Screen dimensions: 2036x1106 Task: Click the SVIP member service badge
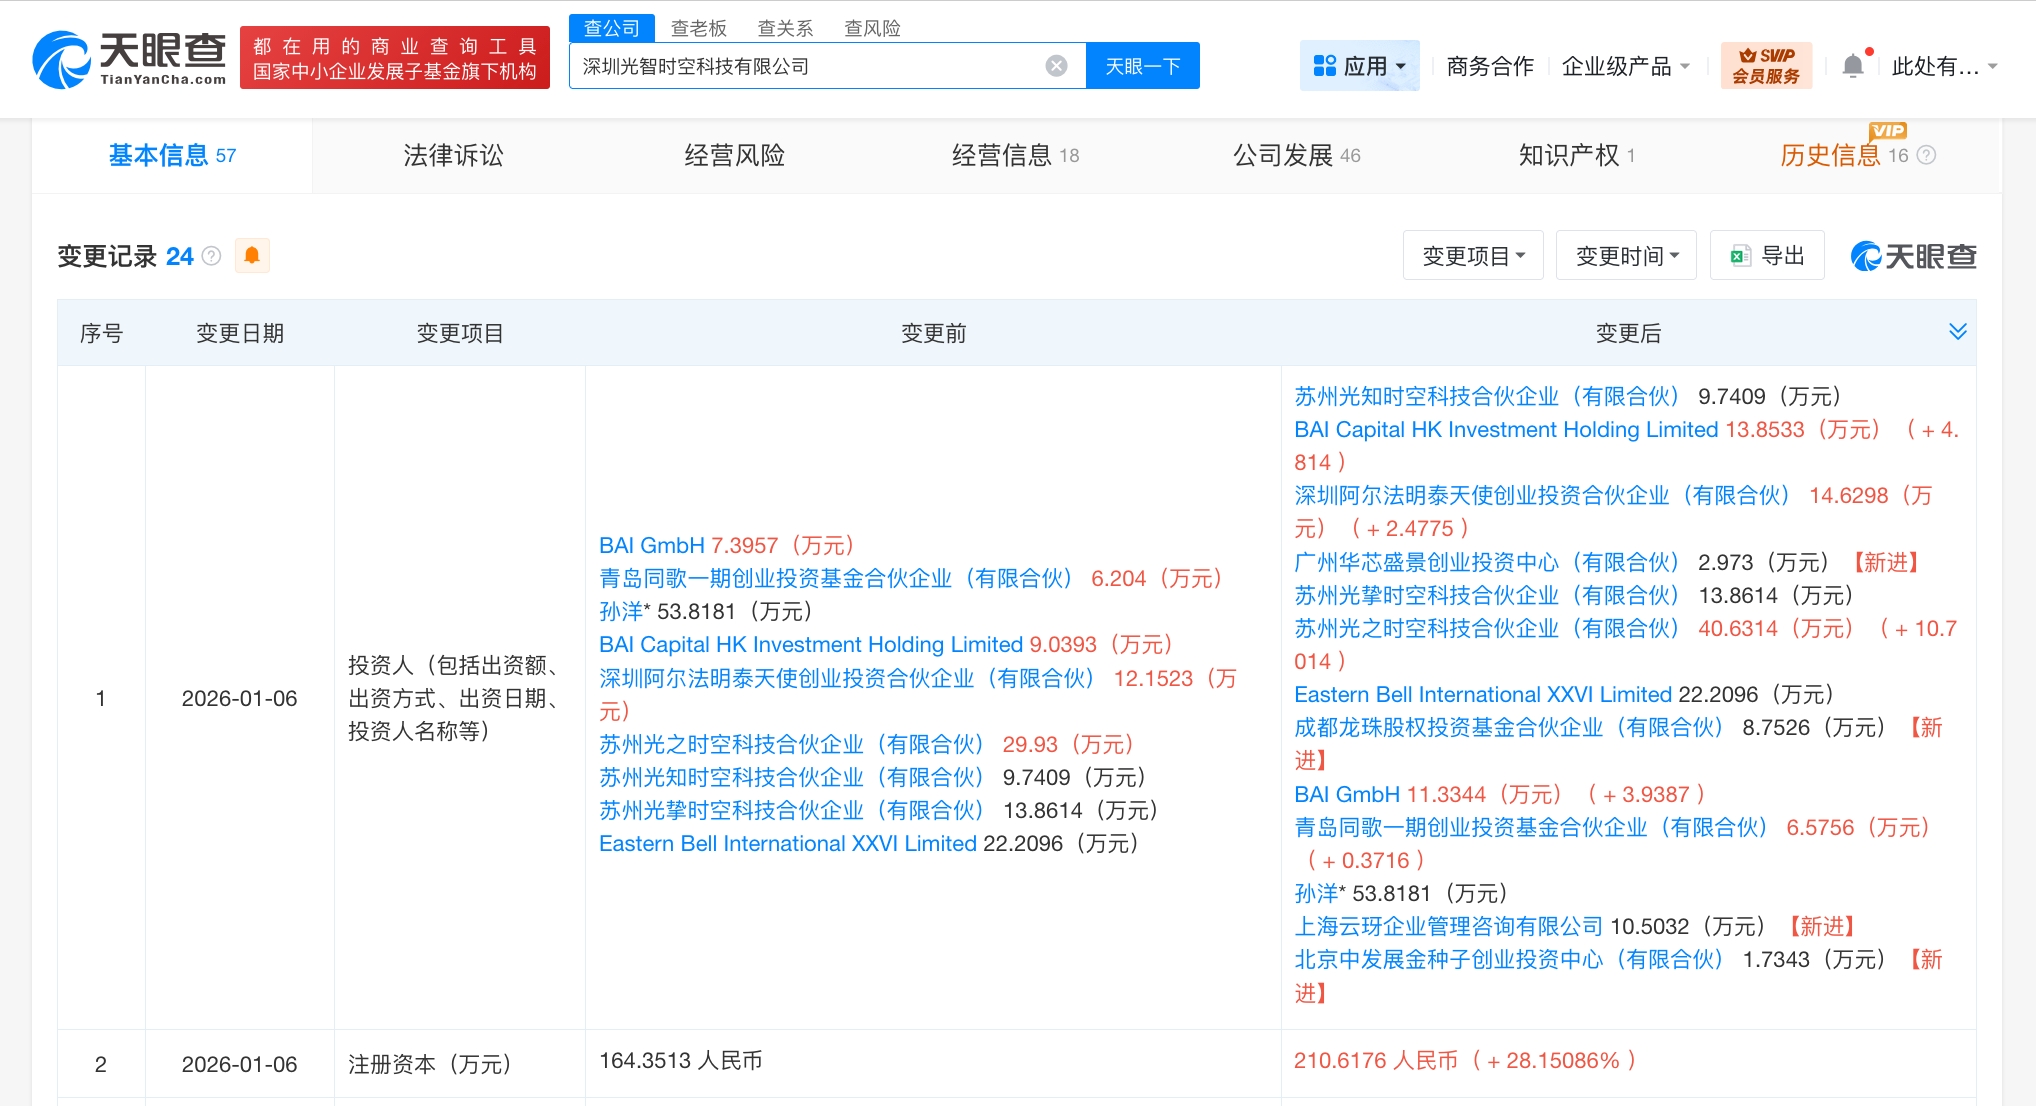tap(1765, 66)
